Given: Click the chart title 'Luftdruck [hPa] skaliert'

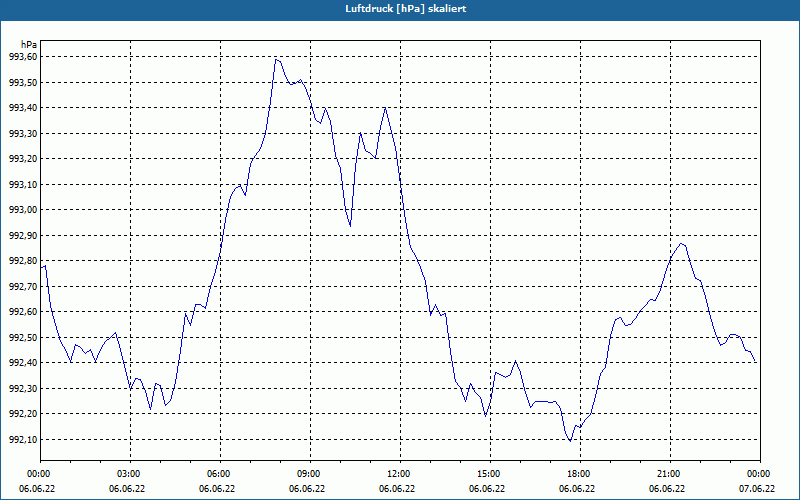Looking at the screenshot, I should [406, 9].
